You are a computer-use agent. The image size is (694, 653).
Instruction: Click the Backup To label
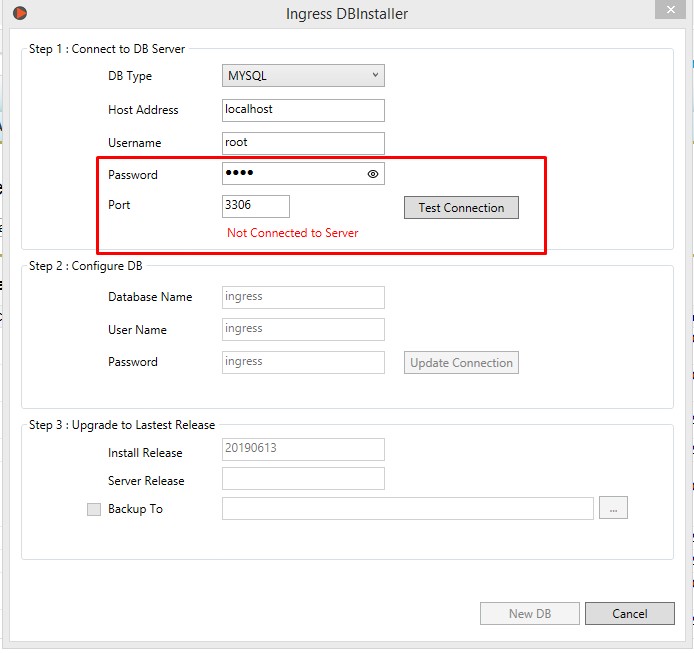(x=135, y=509)
